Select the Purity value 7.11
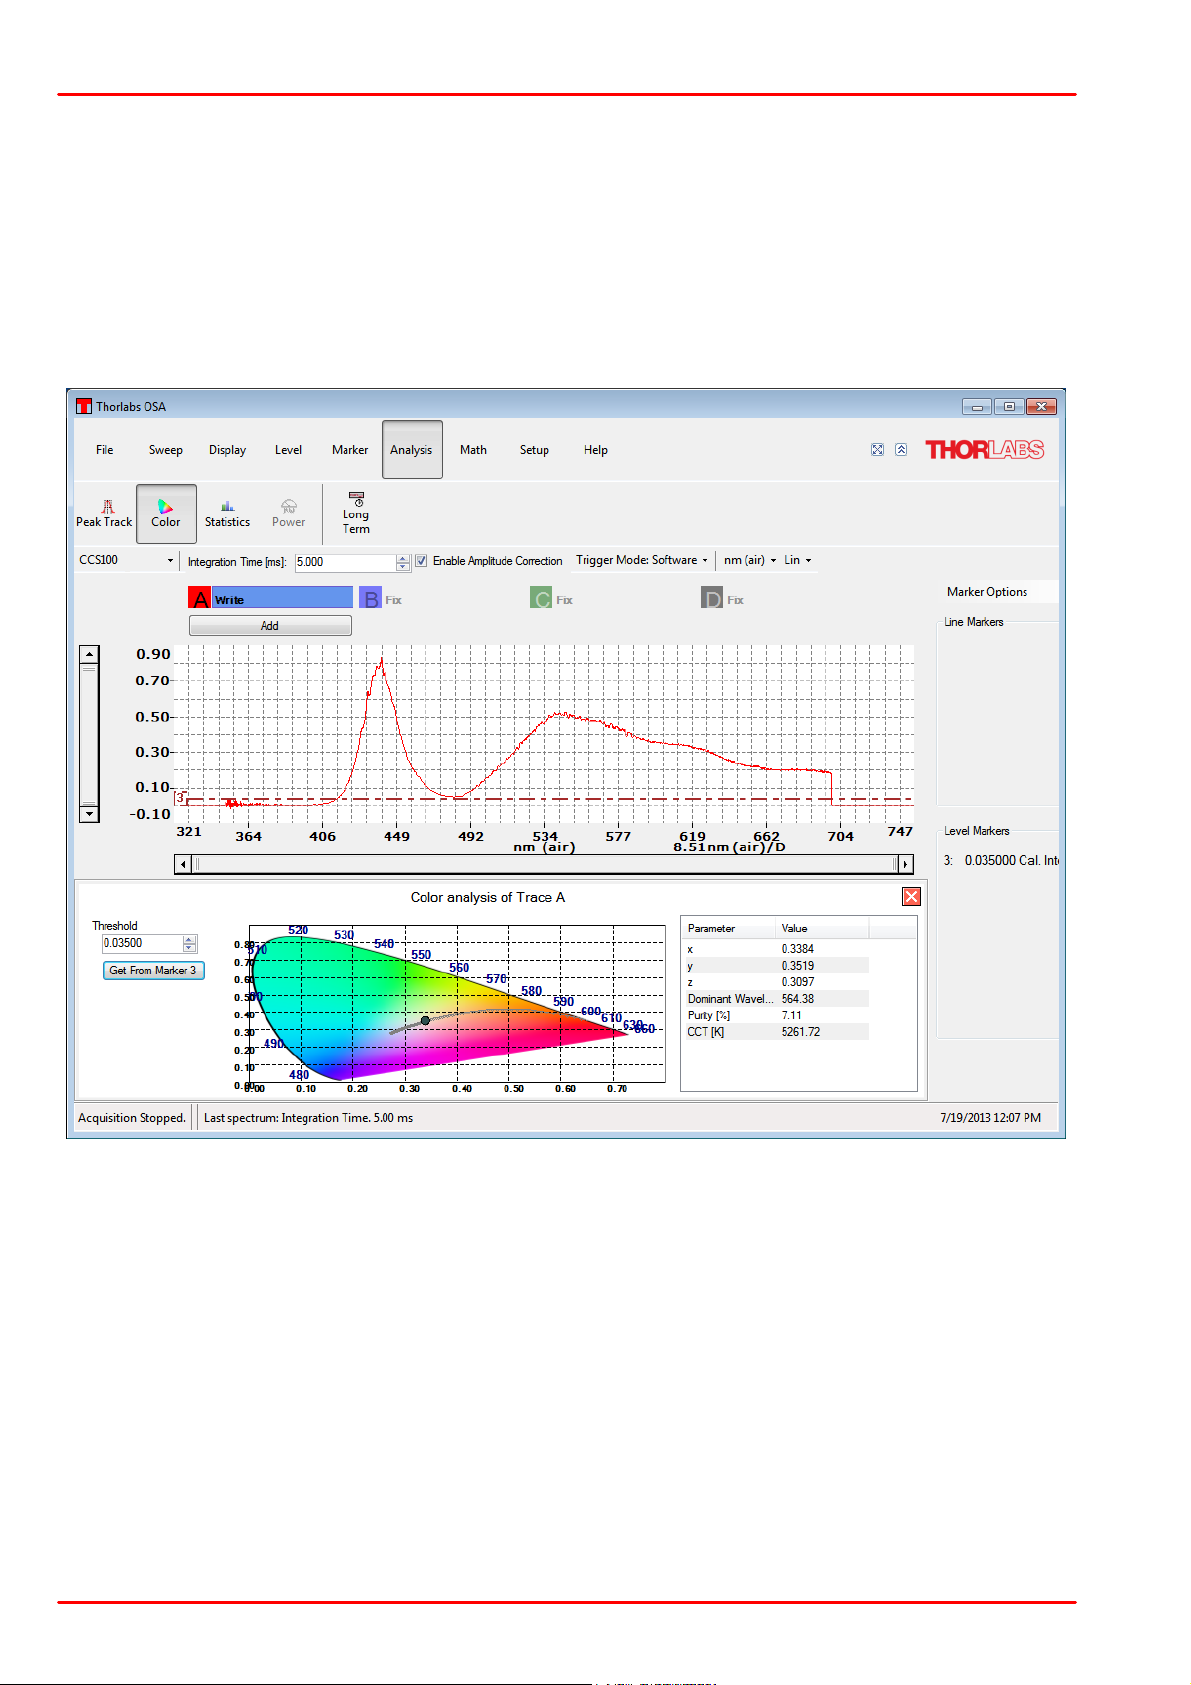 (x=792, y=1015)
